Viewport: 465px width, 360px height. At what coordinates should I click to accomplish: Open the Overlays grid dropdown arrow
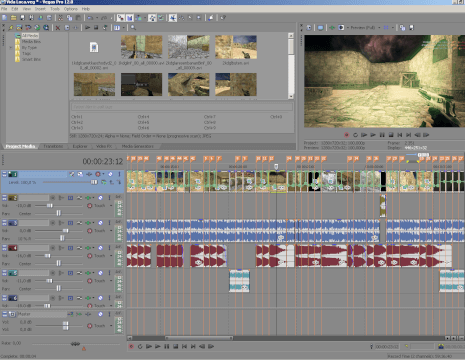(393, 28)
